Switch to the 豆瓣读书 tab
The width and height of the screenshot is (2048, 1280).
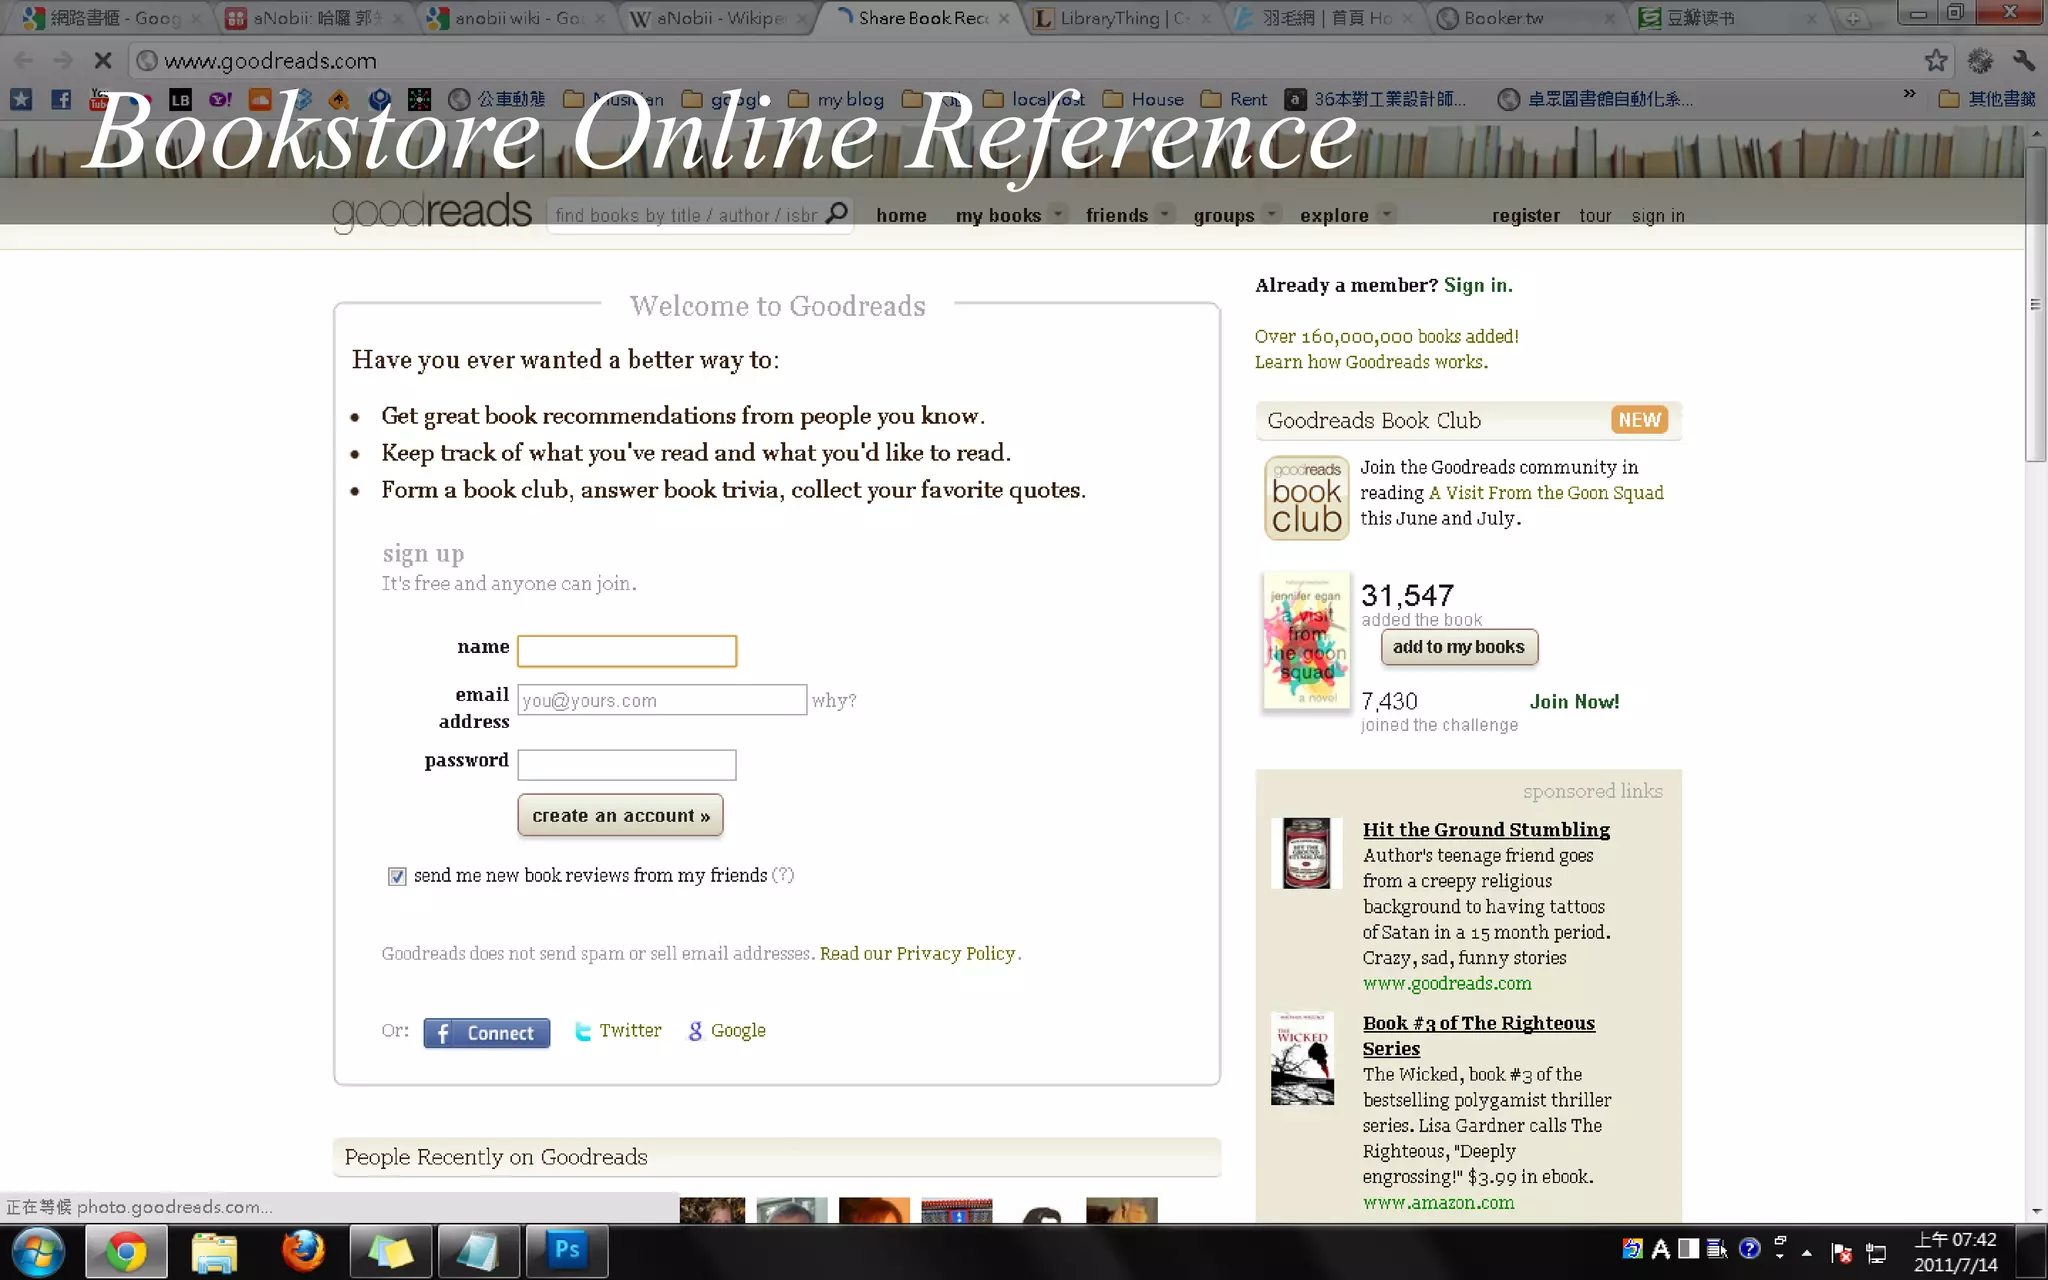pyautogui.click(x=1727, y=18)
